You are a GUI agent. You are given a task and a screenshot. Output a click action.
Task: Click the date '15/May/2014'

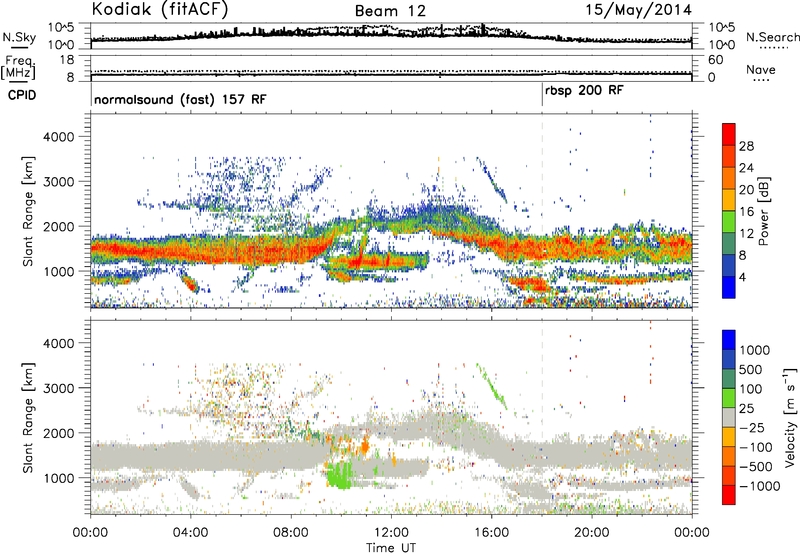click(638, 10)
